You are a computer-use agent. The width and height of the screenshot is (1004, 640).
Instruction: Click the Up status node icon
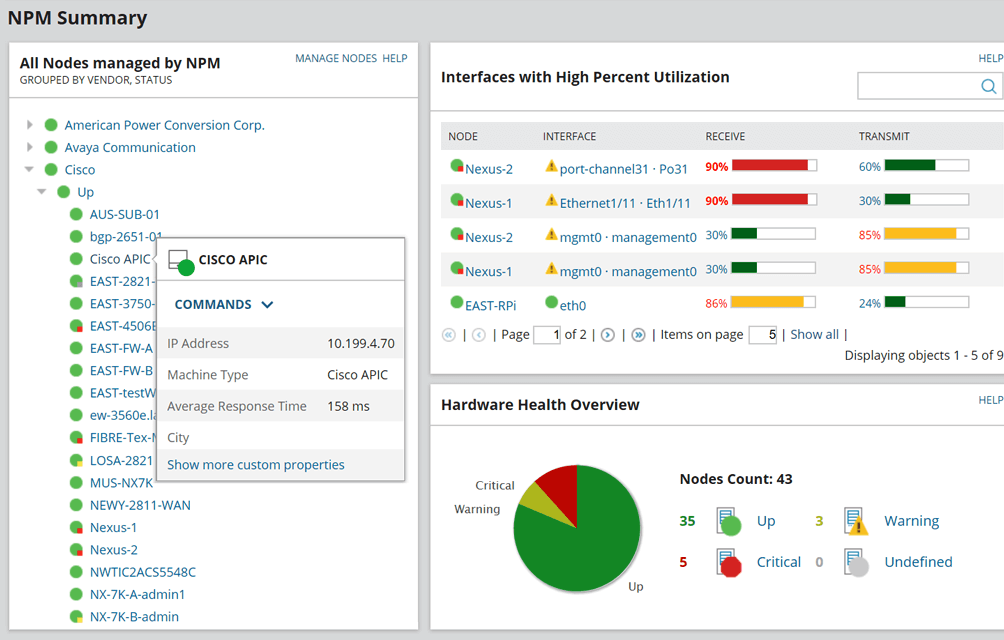click(728, 522)
